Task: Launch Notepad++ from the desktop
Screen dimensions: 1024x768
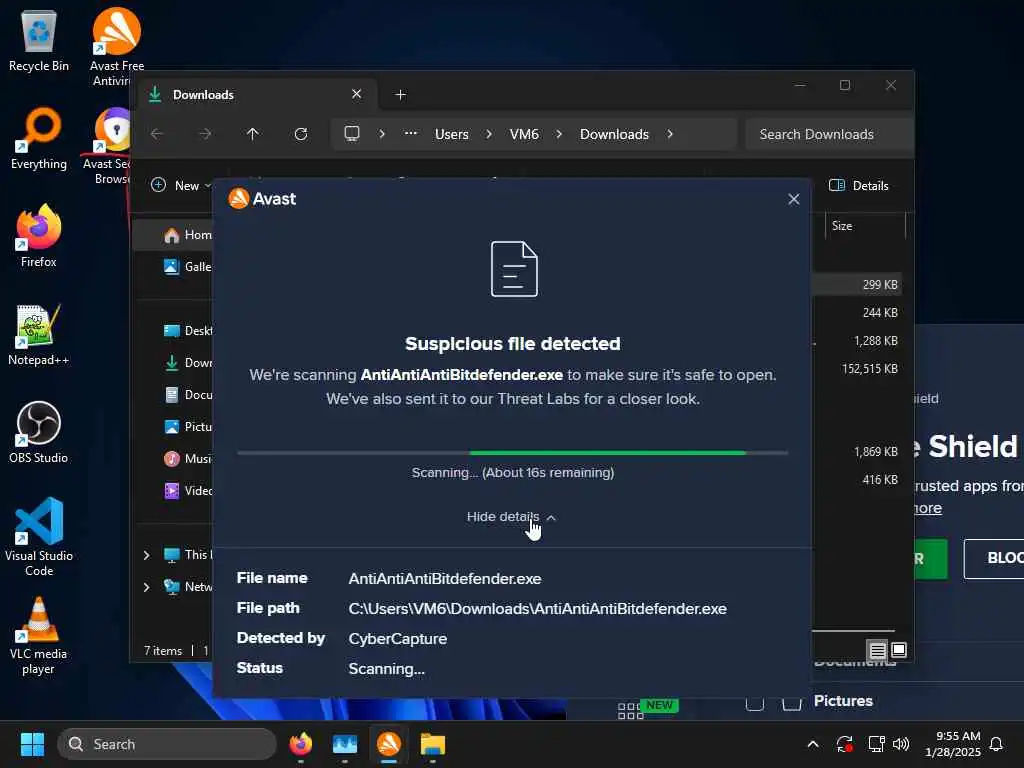Action: point(39,334)
